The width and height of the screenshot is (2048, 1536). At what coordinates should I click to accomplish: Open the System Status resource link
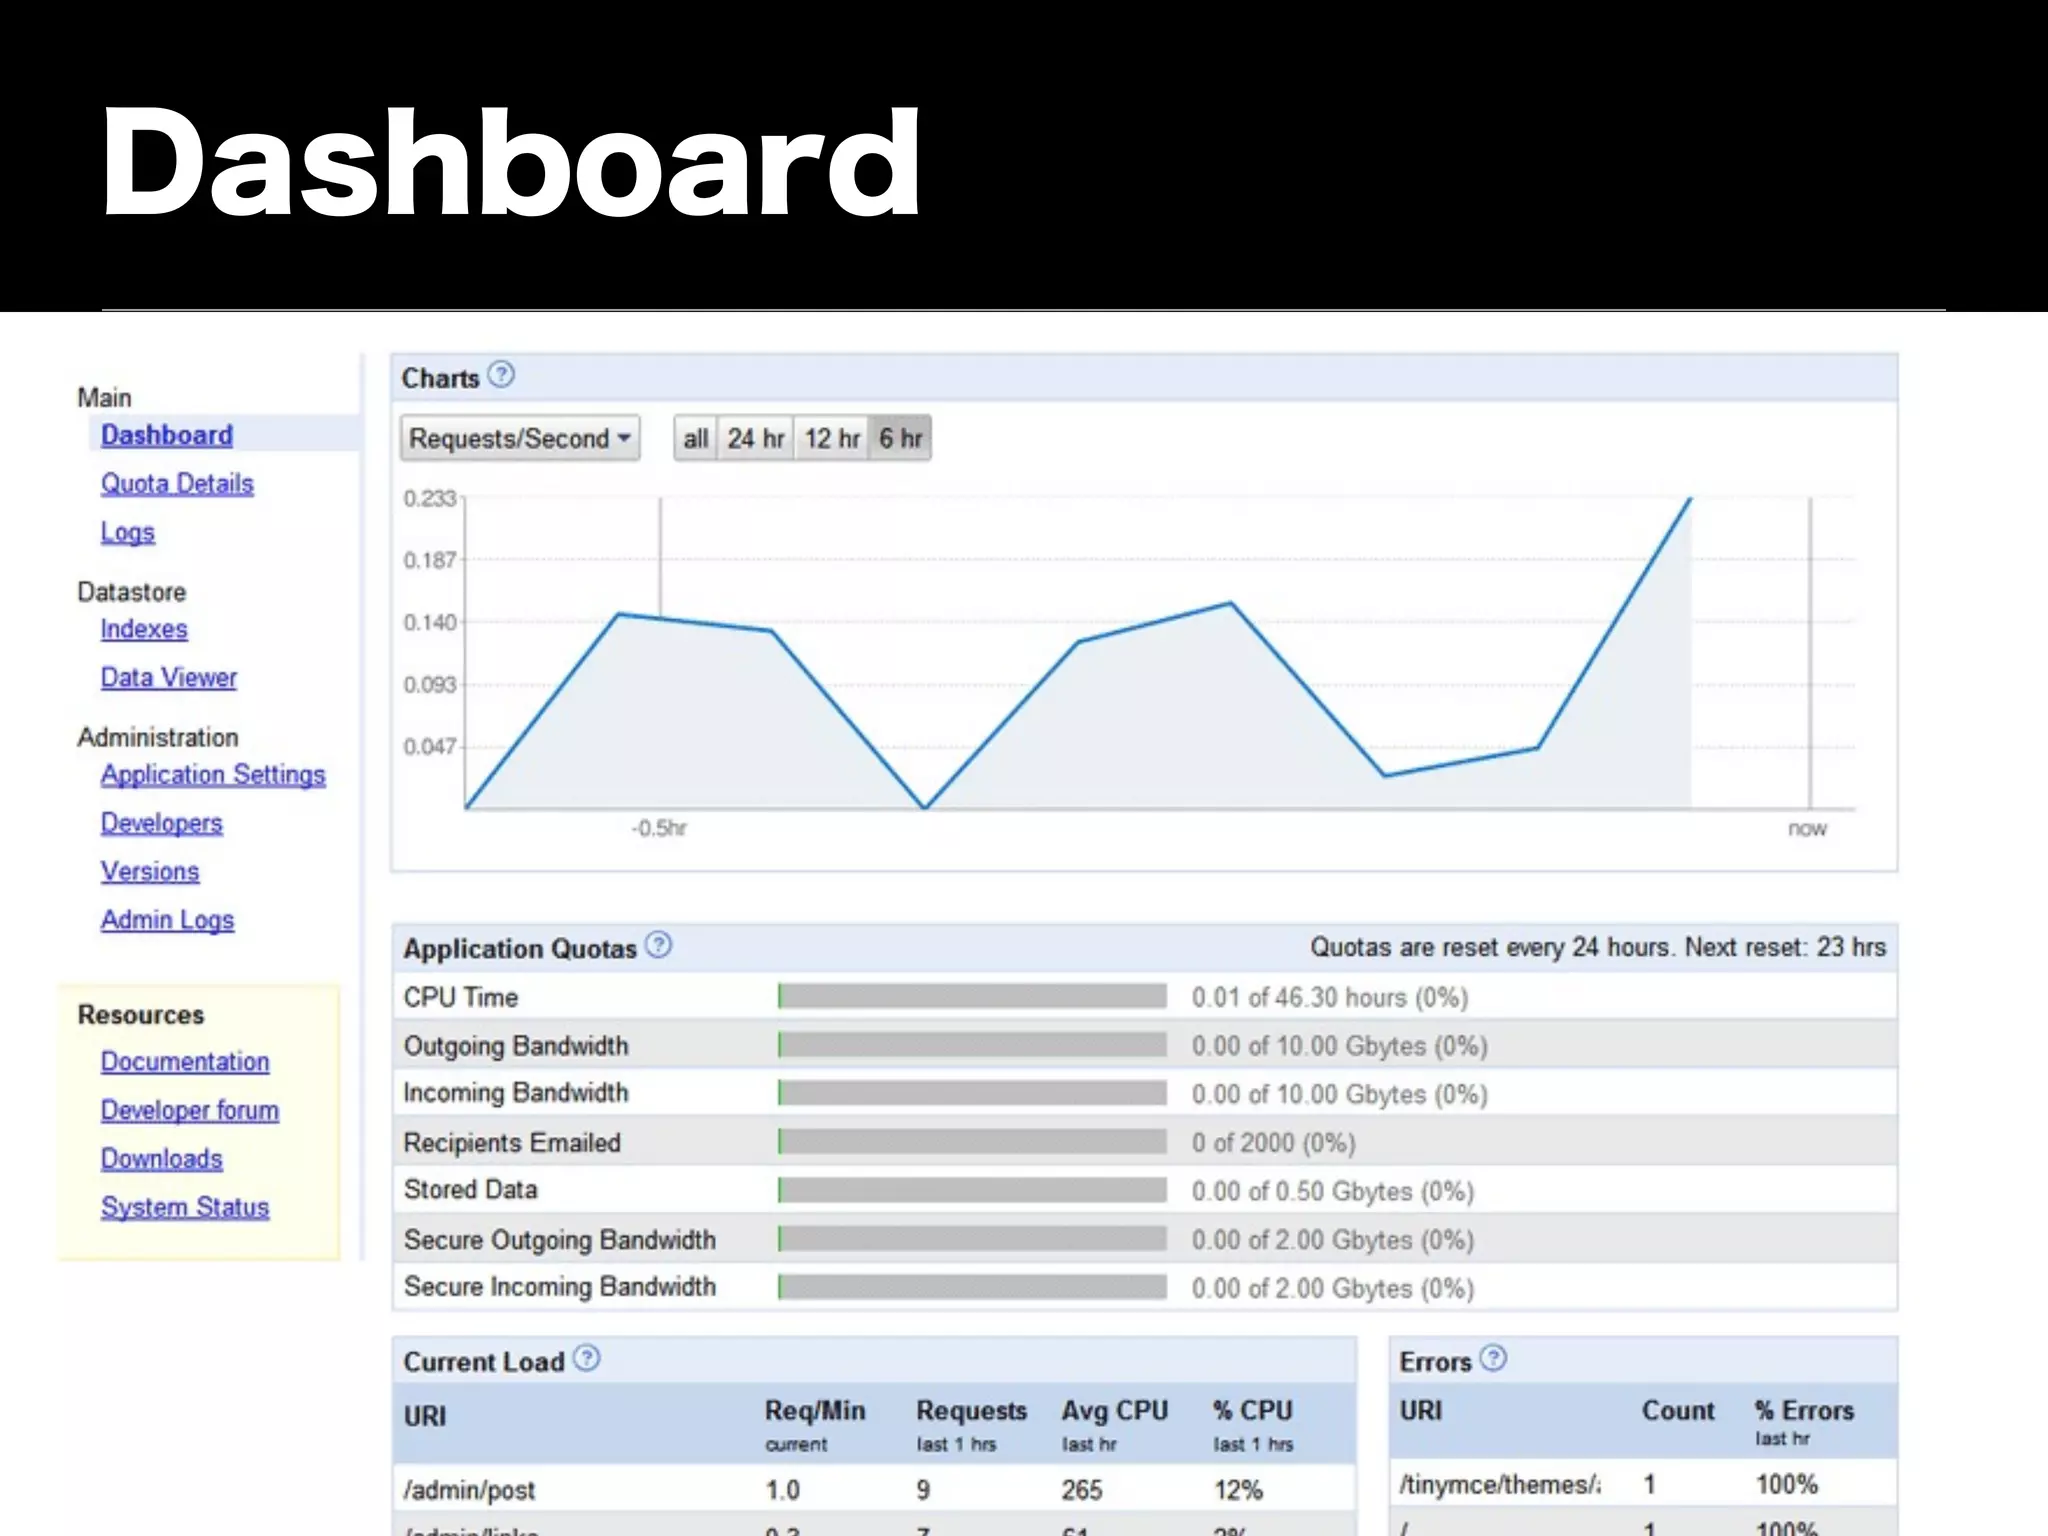(185, 1208)
